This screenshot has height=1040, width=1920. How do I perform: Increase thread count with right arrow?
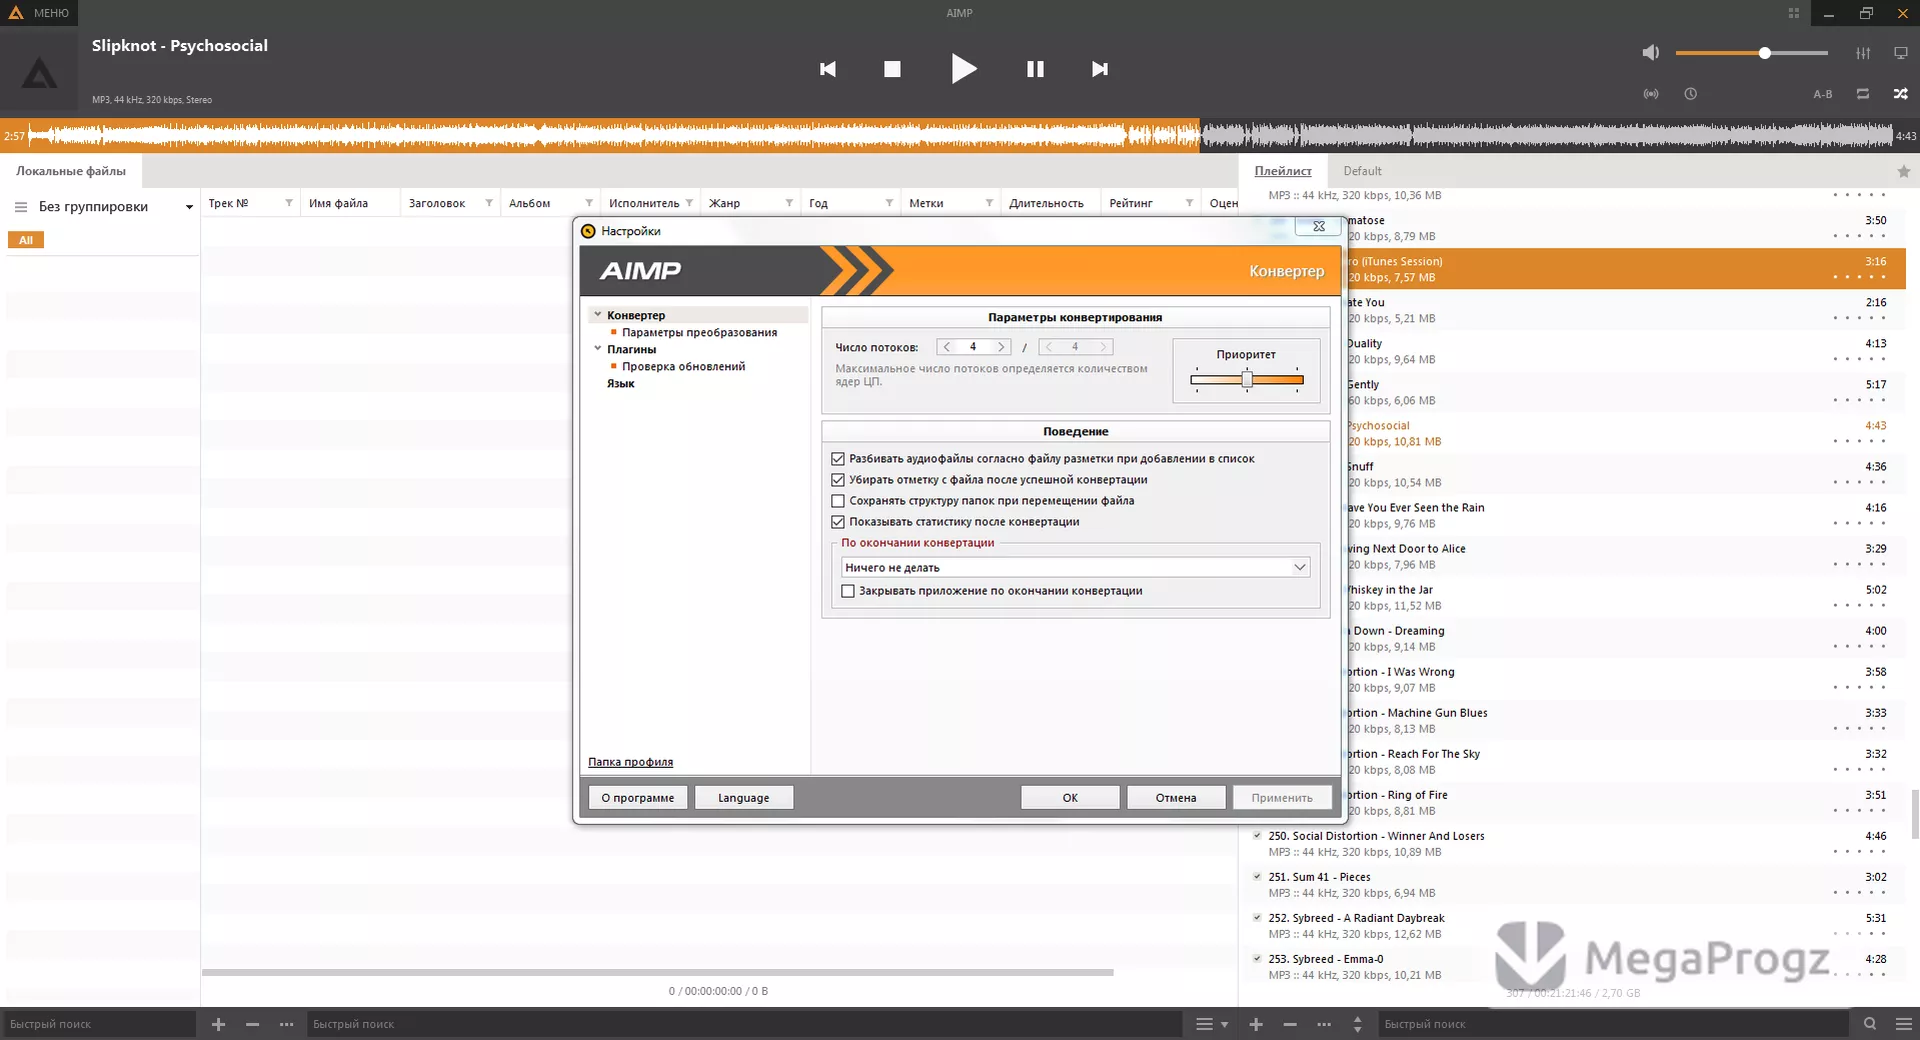point(1001,347)
